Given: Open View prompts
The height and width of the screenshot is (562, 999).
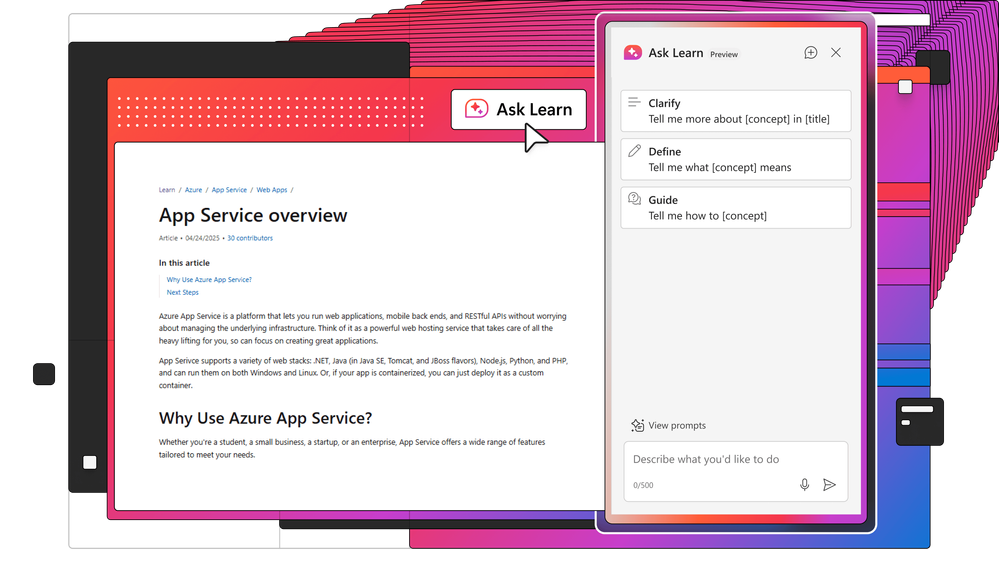Looking at the screenshot, I should point(668,425).
